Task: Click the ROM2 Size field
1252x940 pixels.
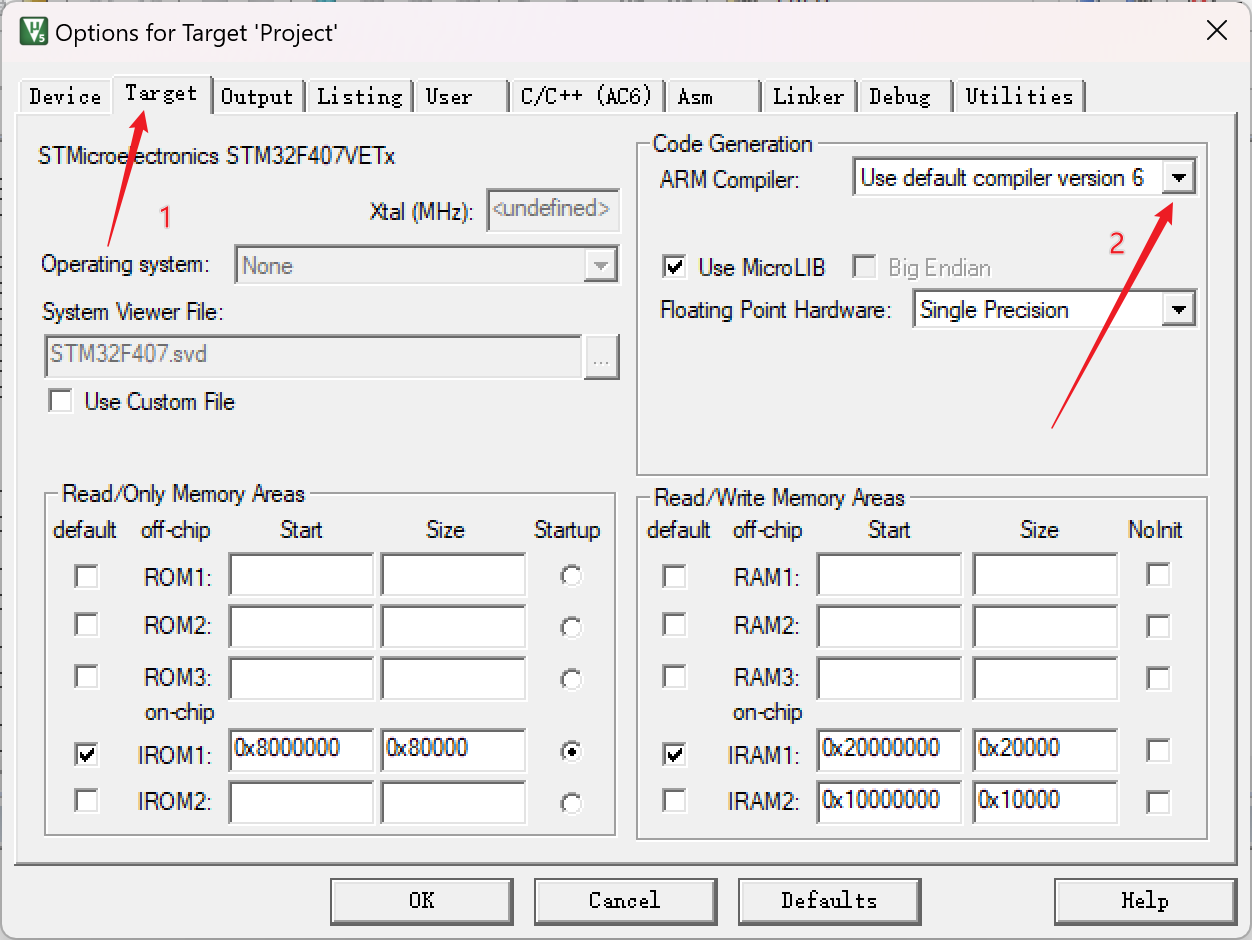Action: (x=453, y=627)
